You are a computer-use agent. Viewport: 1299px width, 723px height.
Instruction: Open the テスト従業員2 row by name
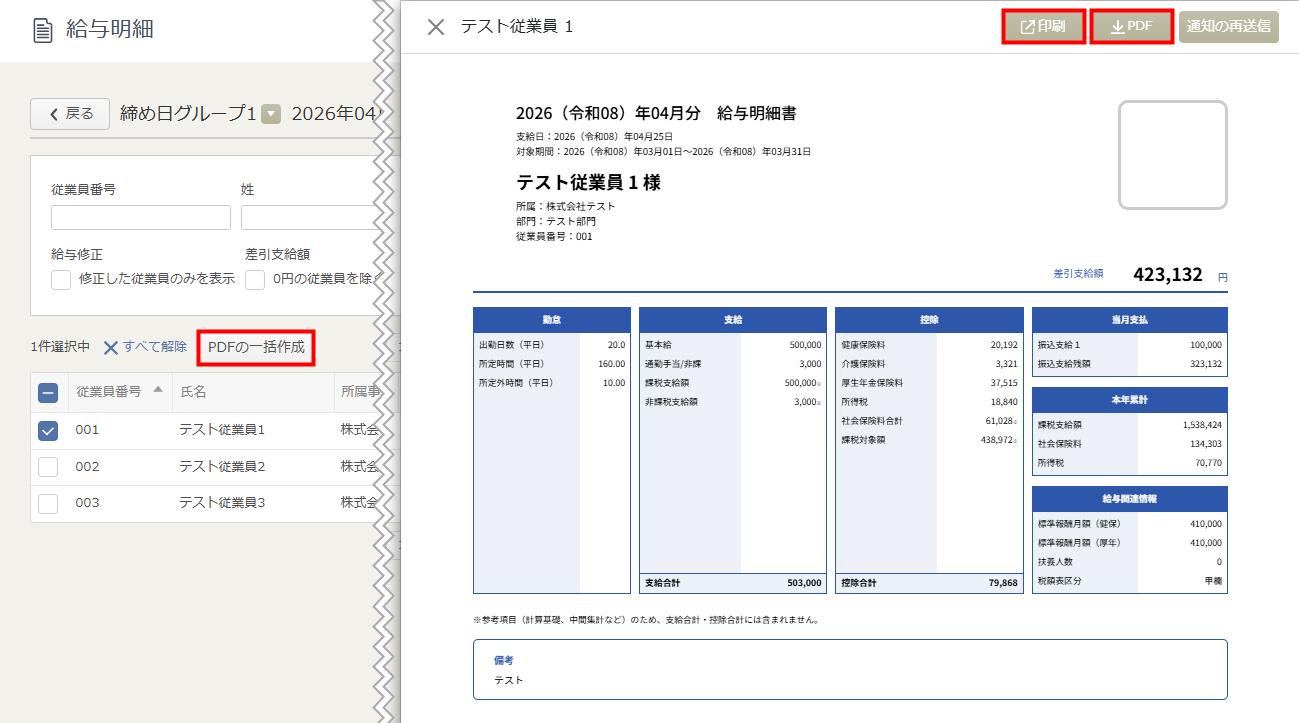tap(222, 467)
